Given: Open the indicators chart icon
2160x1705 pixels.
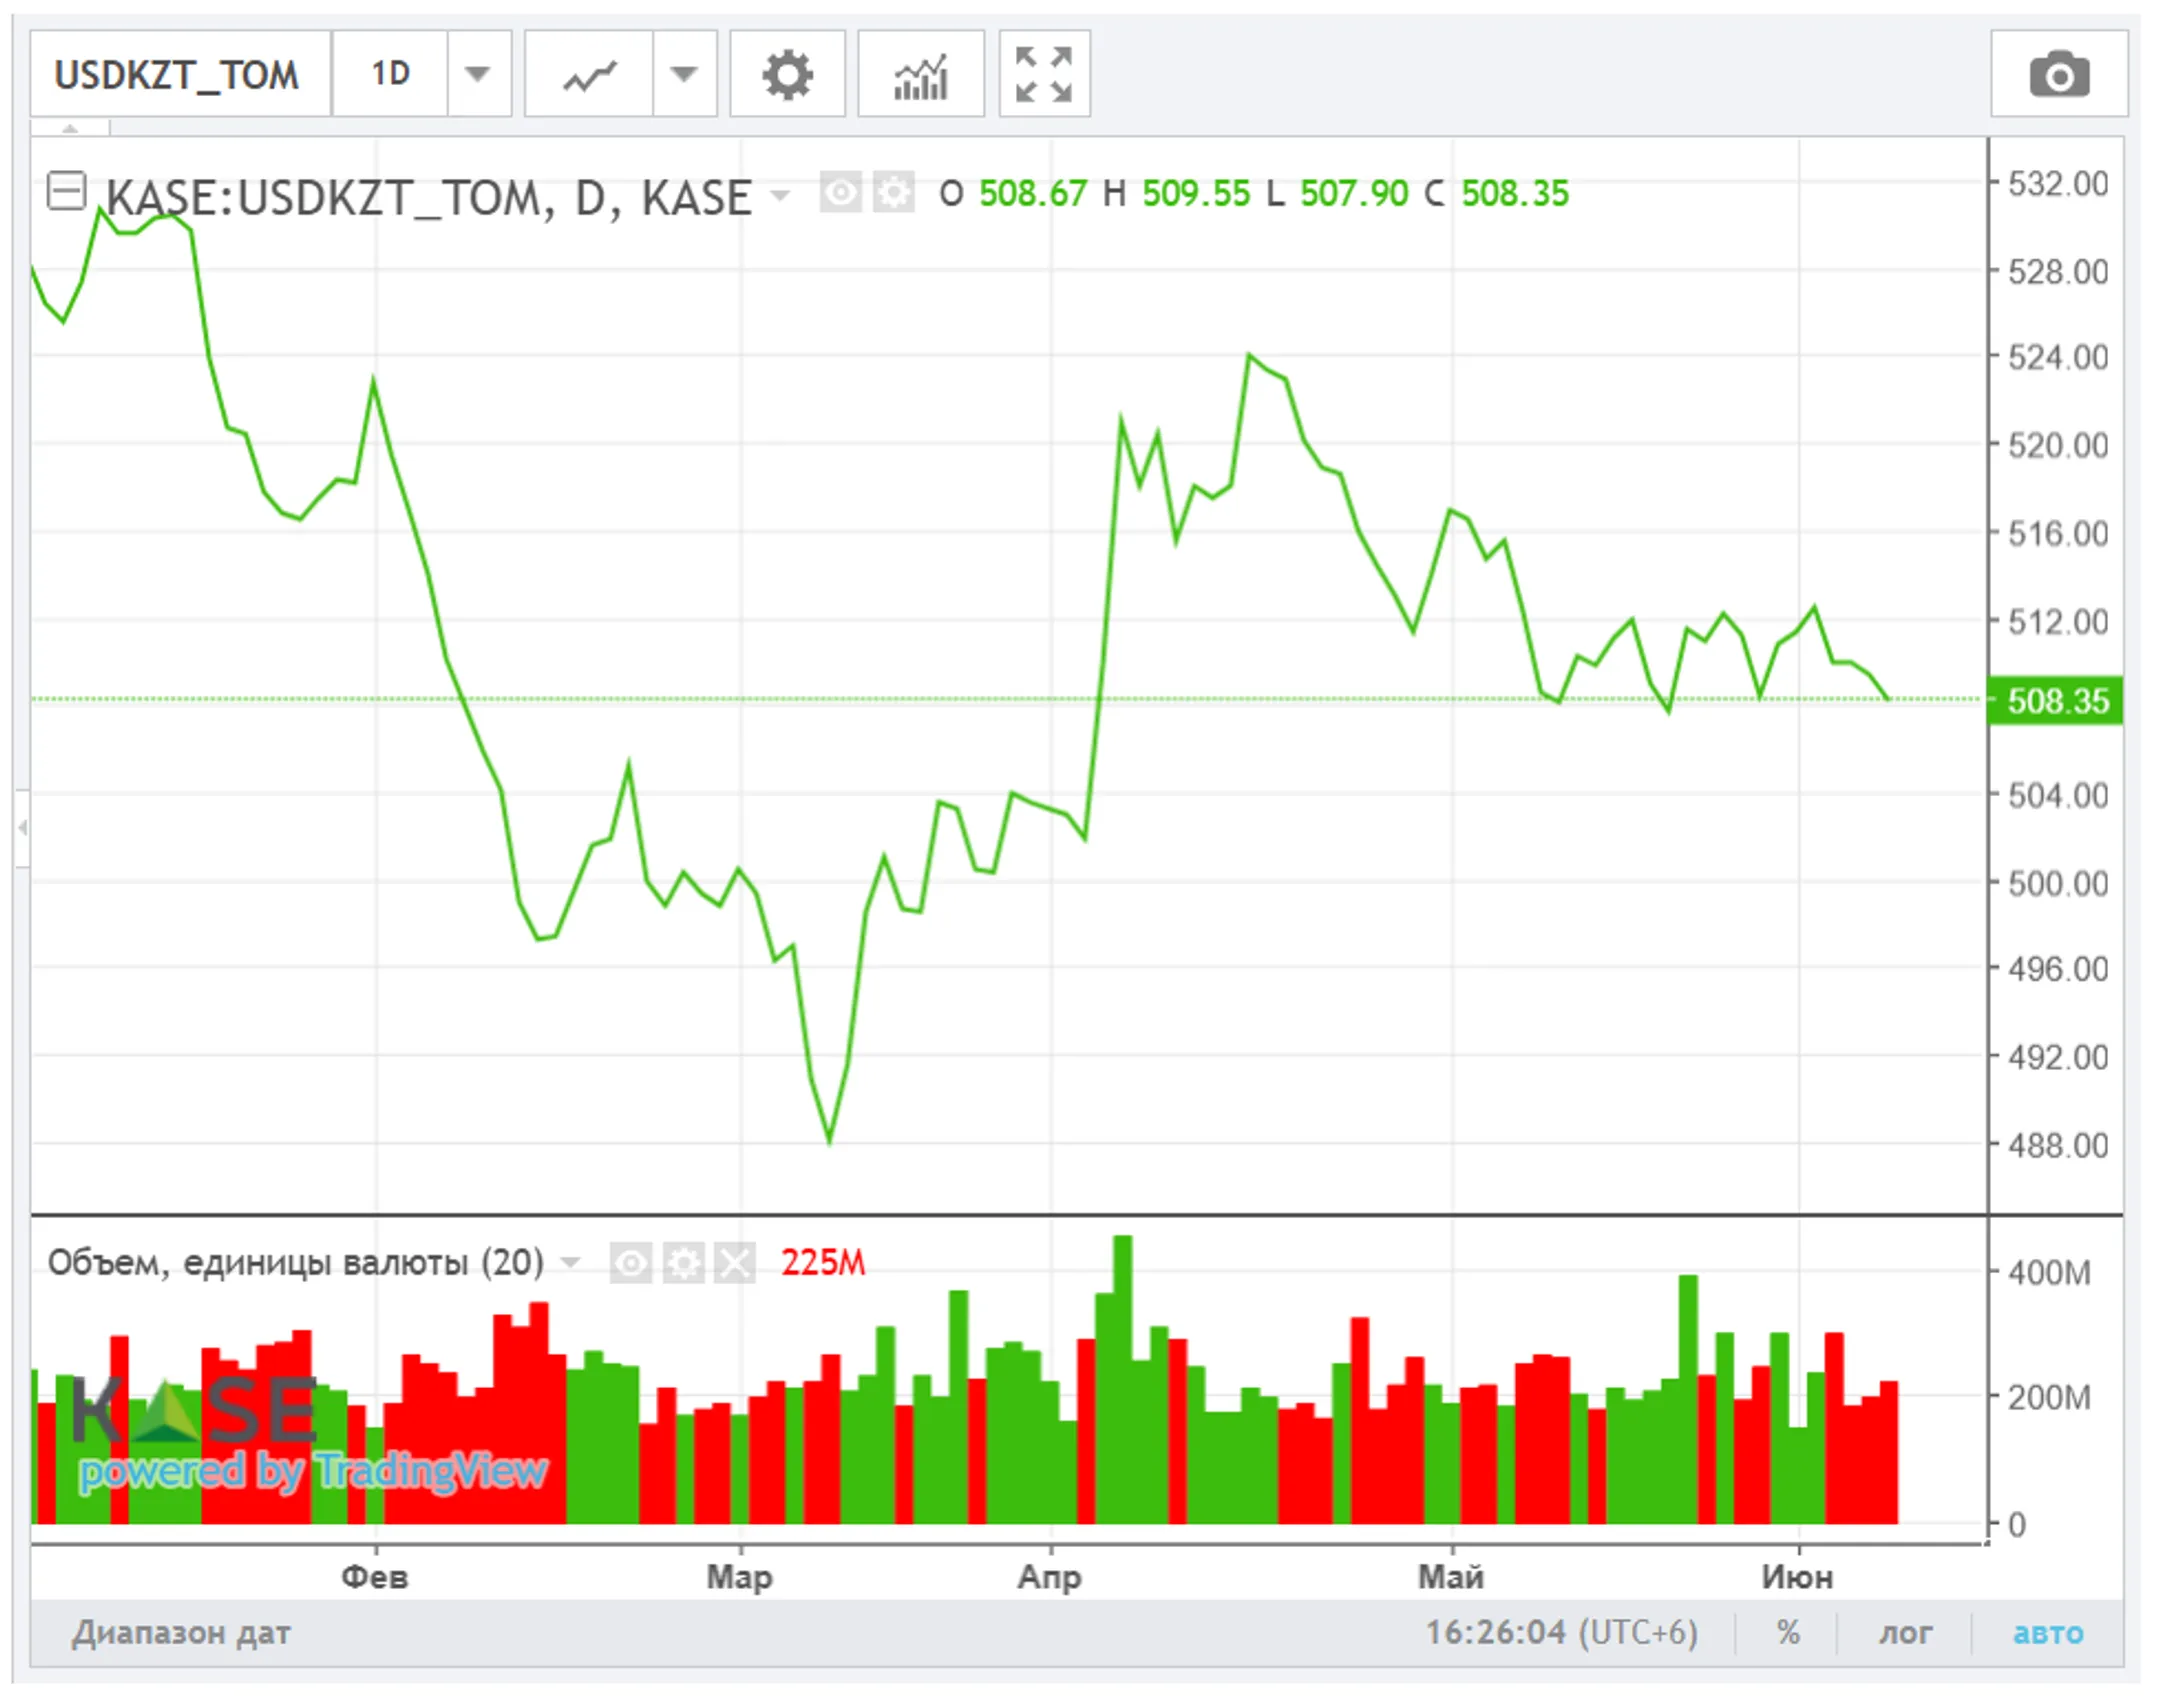Looking at the screenshot, I should coord(920,75).
